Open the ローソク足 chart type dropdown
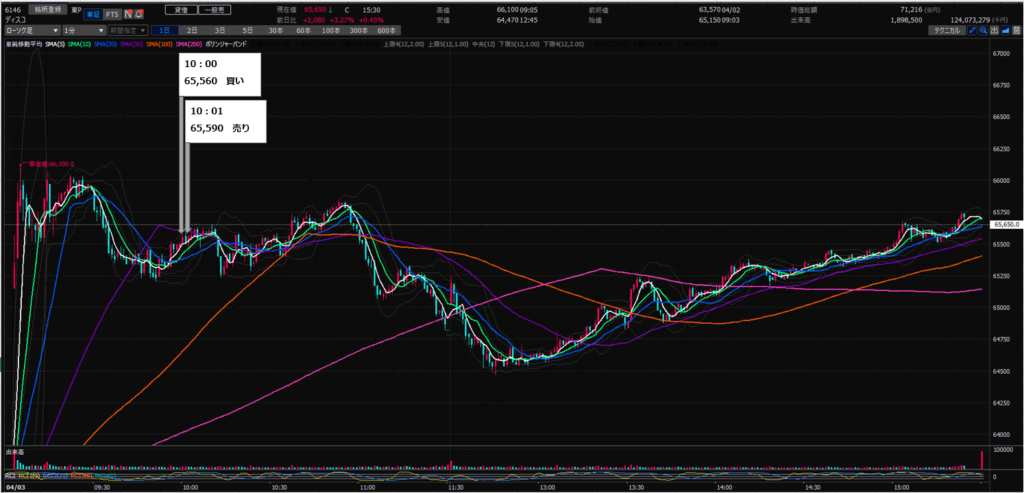 (x=31, y=31)
